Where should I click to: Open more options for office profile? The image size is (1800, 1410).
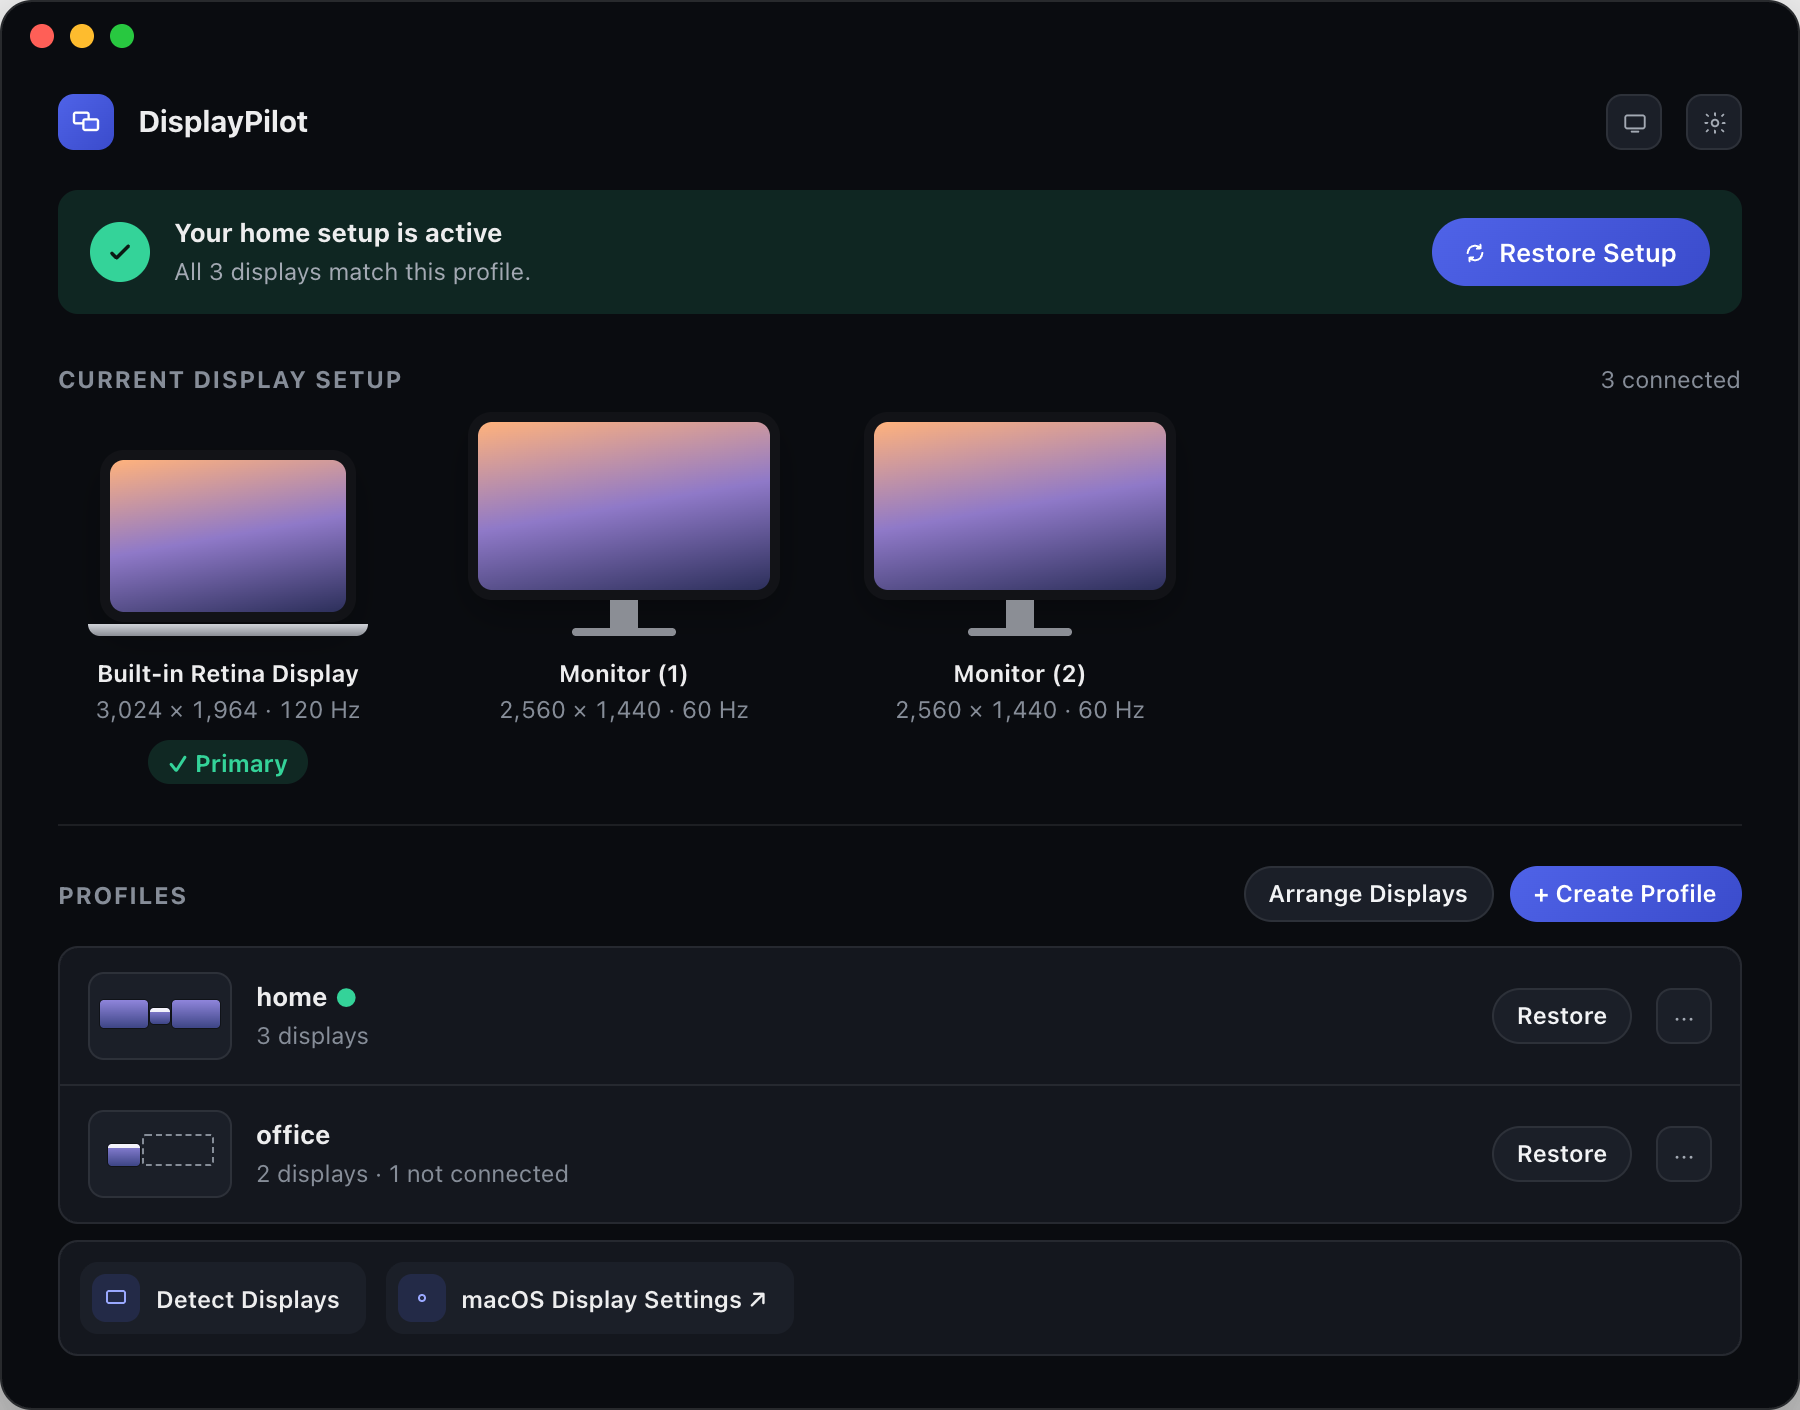pyautogui.click(x=1684, y=1154)
